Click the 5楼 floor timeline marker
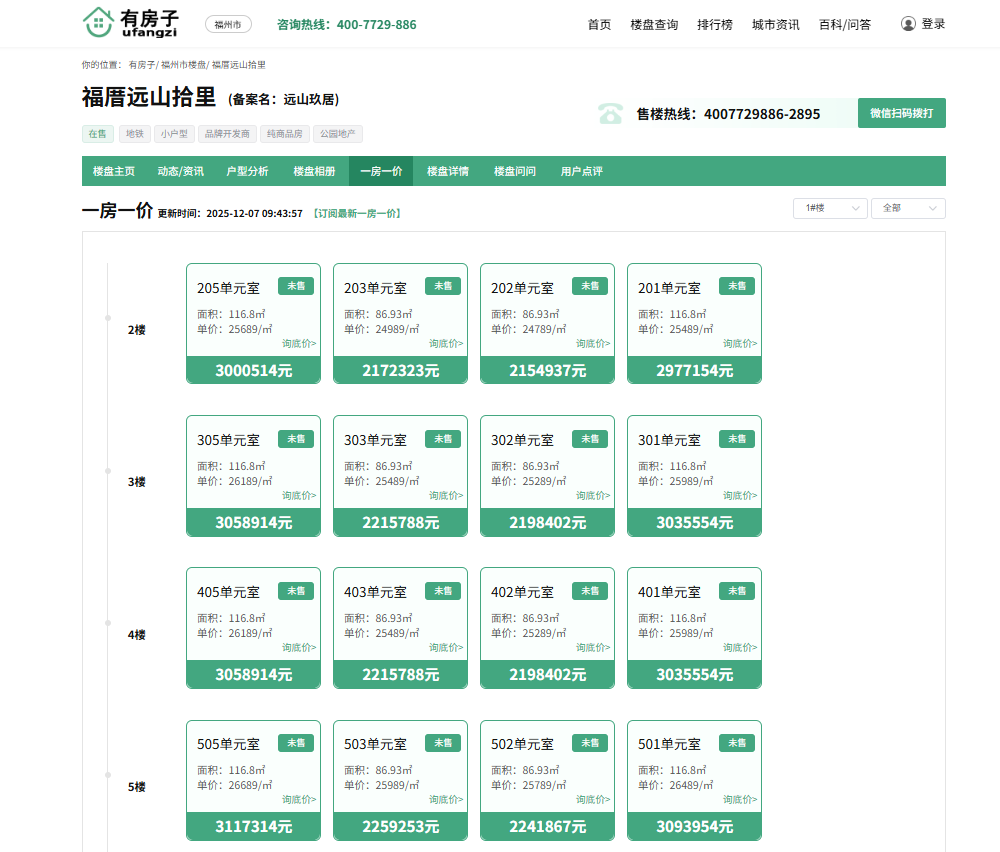Viewport: 1000px width, 852px height. click(108, 774)
